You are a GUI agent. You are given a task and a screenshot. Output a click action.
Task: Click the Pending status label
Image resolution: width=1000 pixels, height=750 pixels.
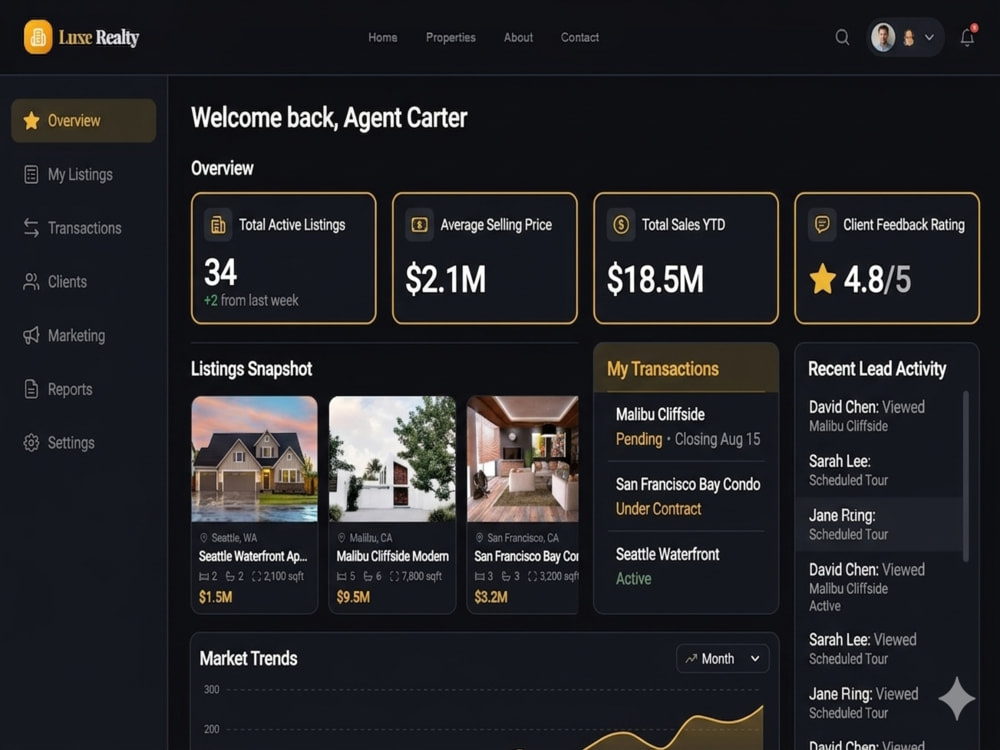click(x=639, y=439)
